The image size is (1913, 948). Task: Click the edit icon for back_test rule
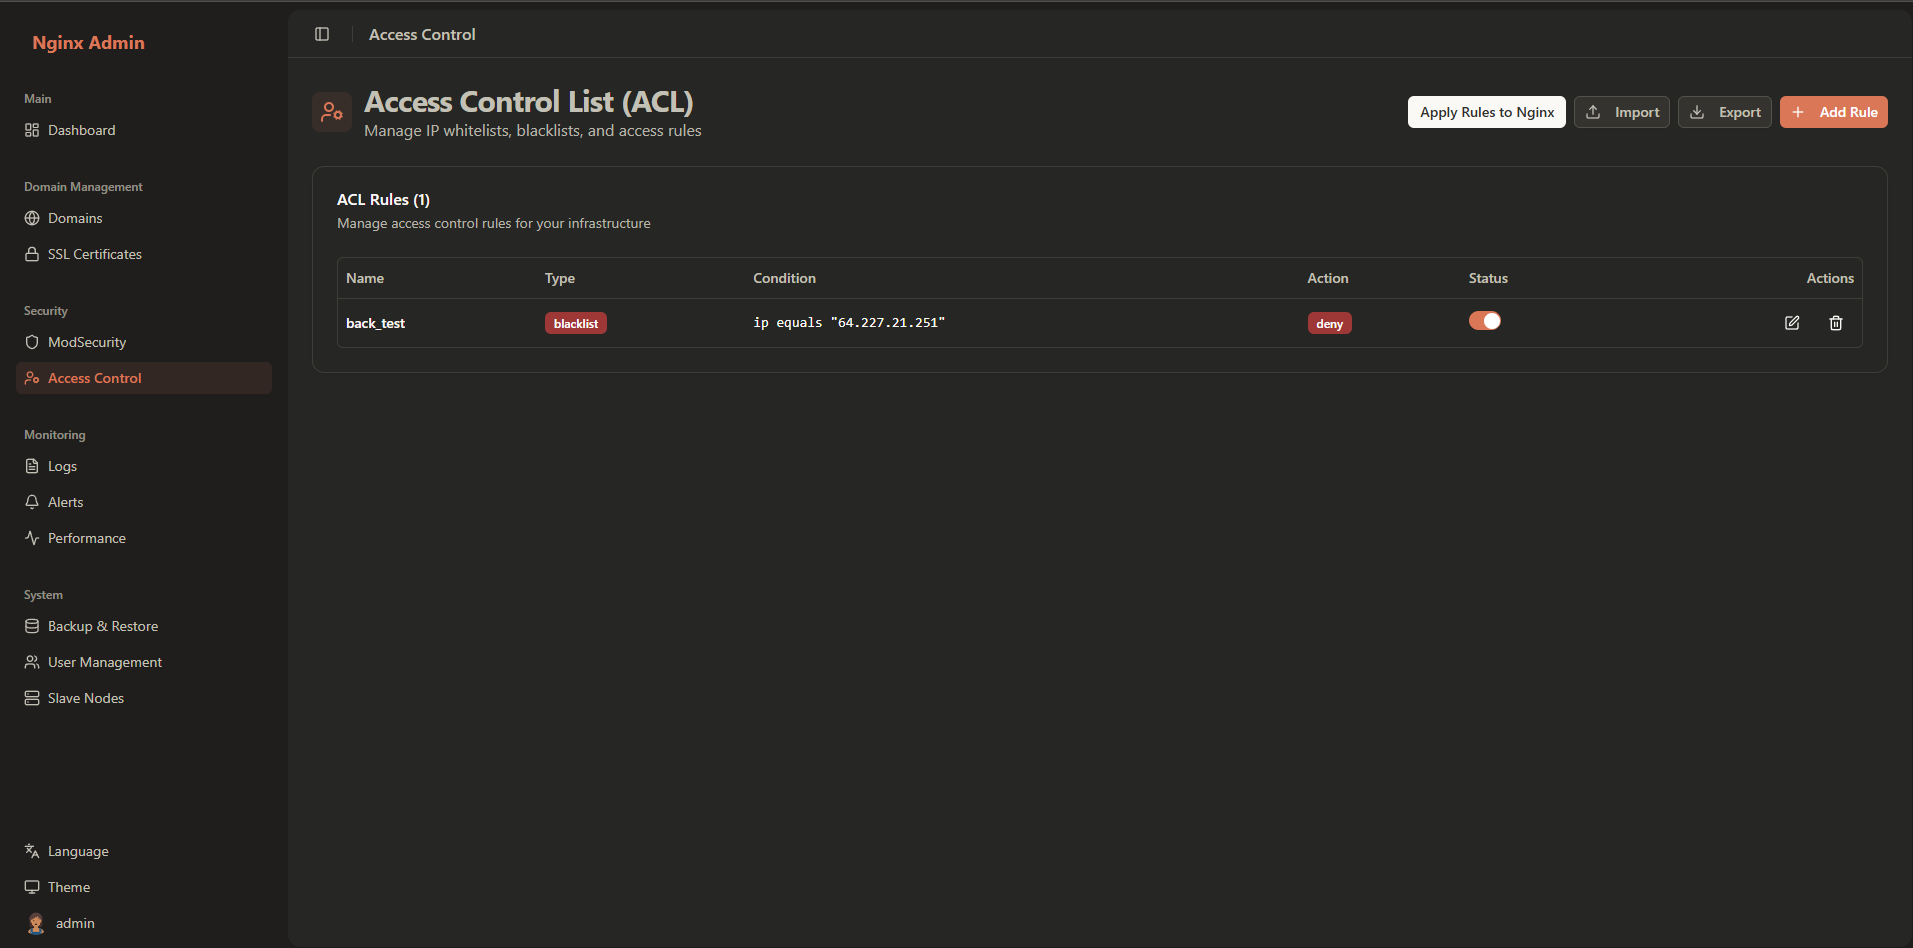tap(1792, 323)
